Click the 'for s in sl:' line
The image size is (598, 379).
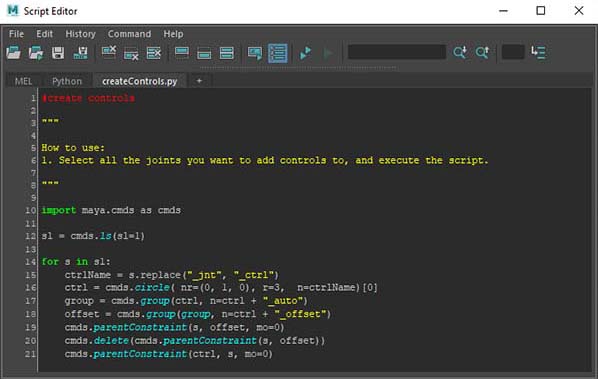[76, 262]
